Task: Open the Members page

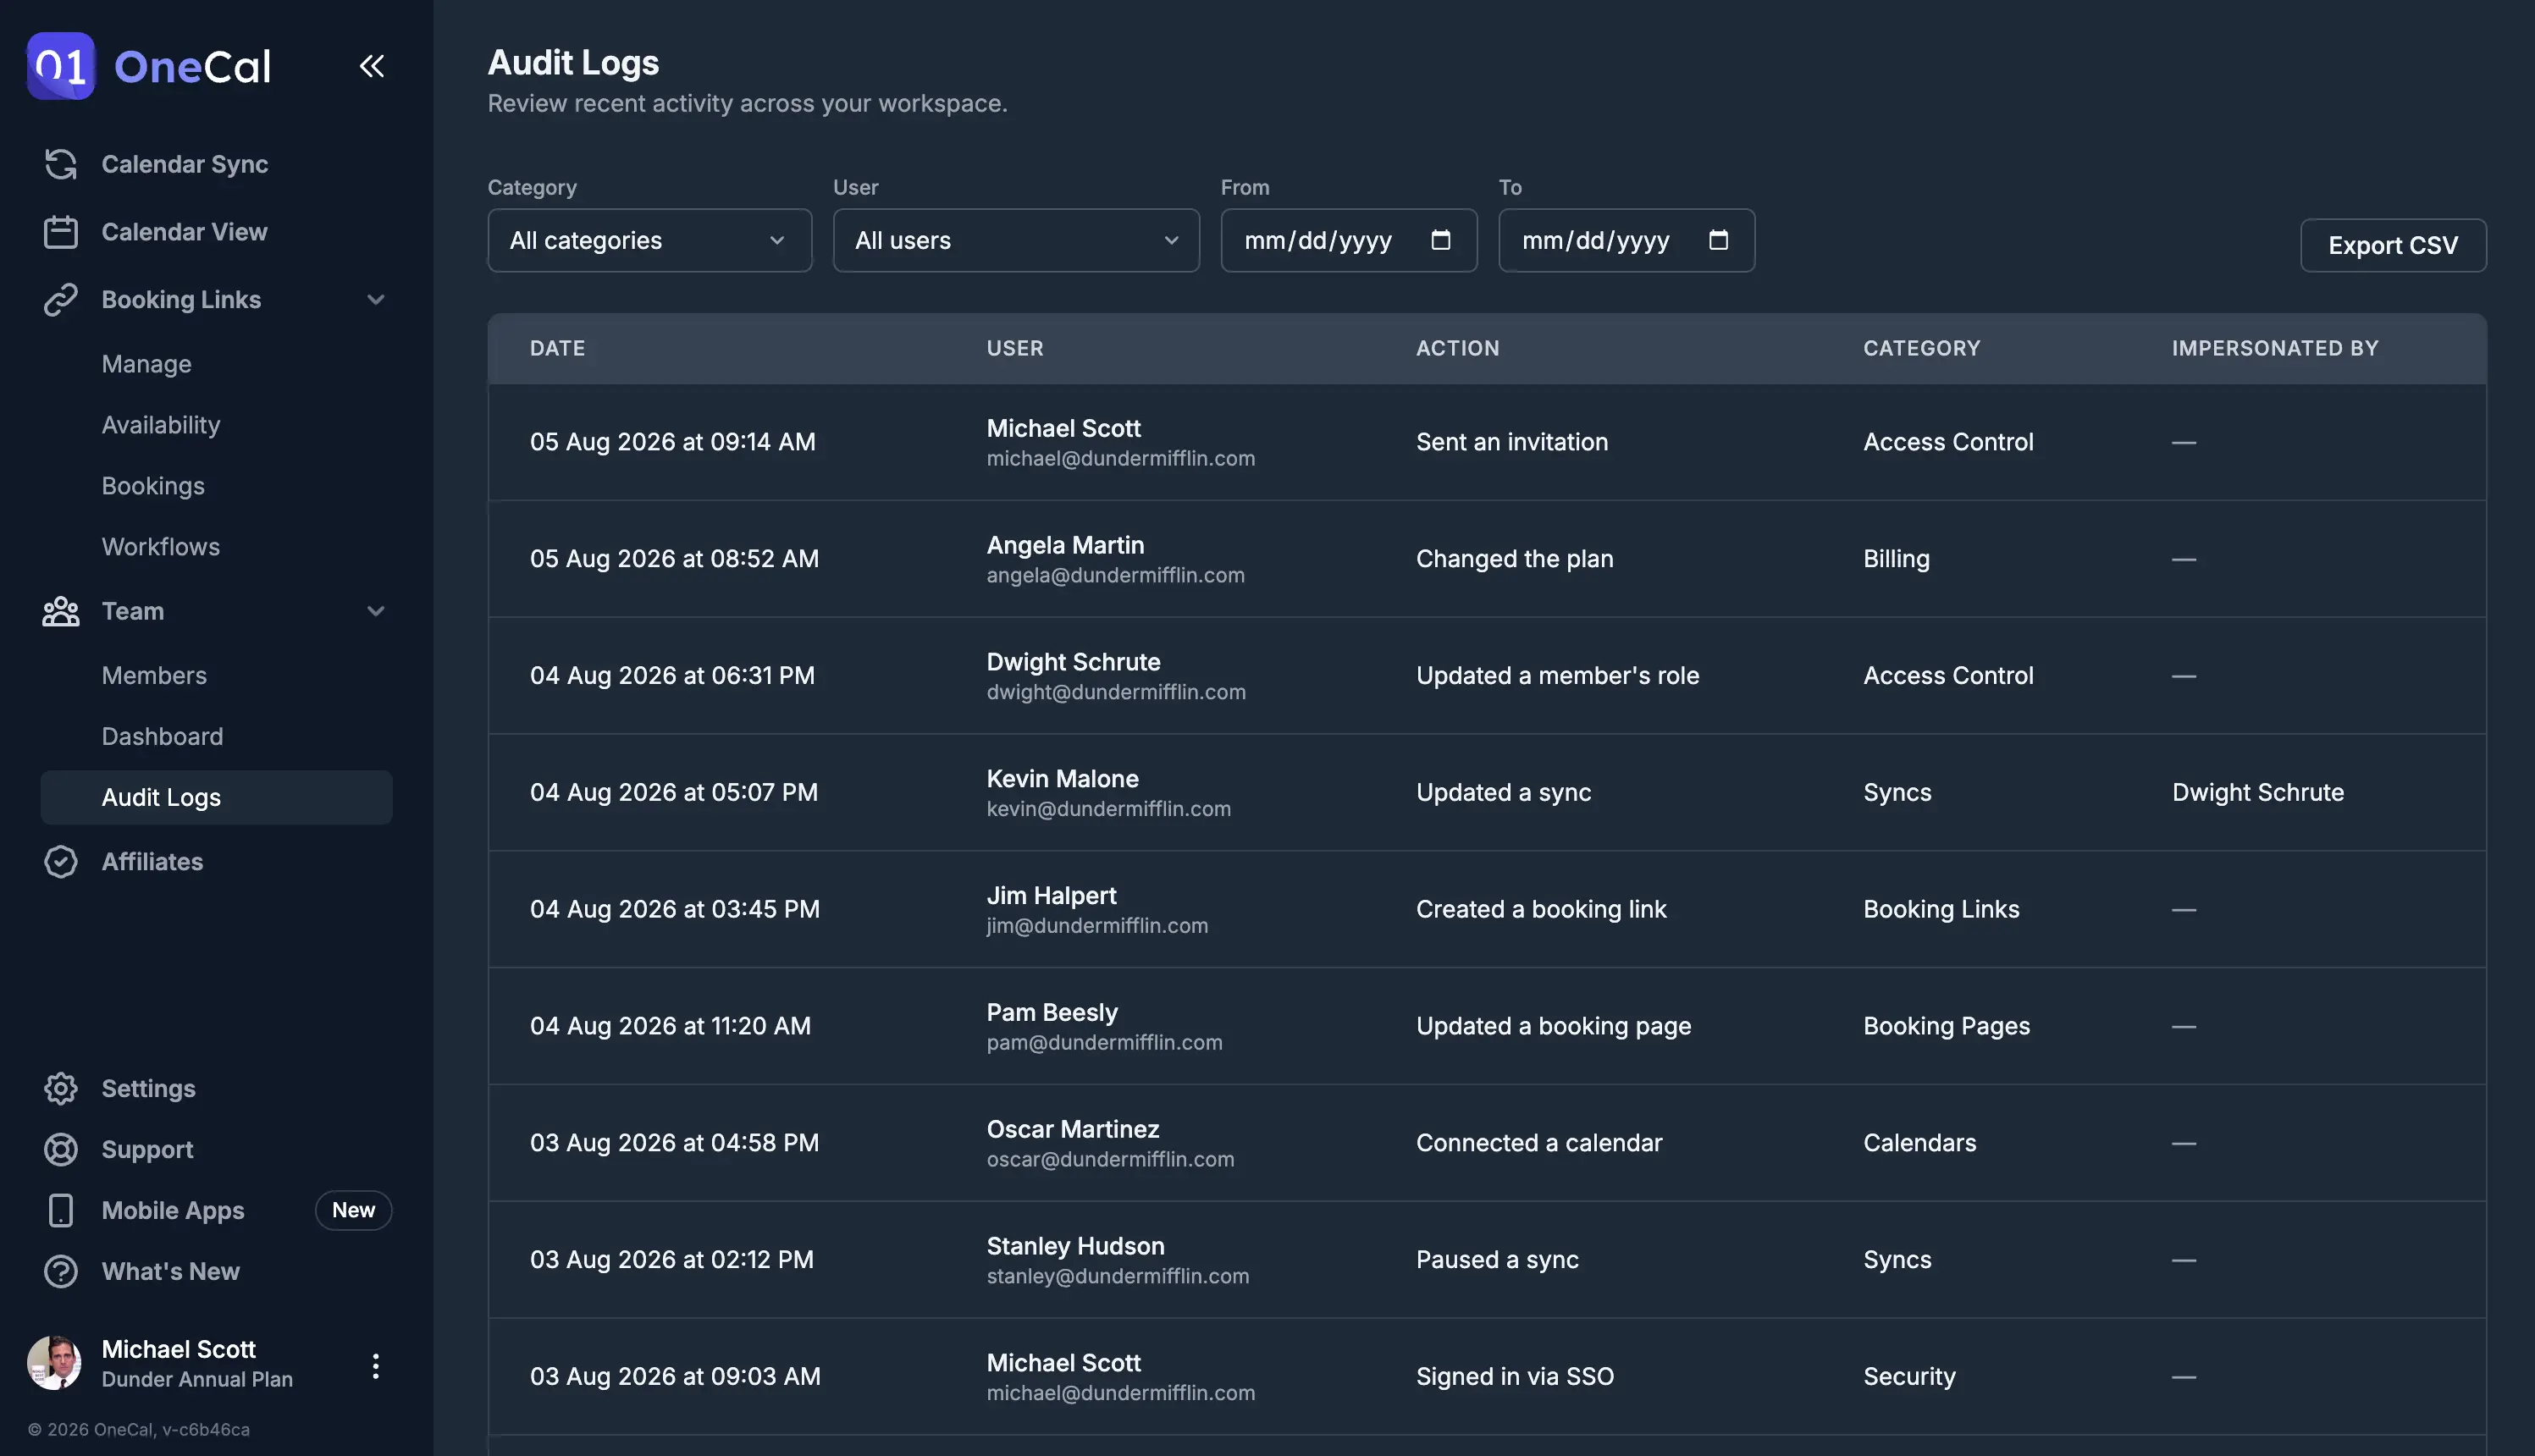Action: tap(154, 676)
